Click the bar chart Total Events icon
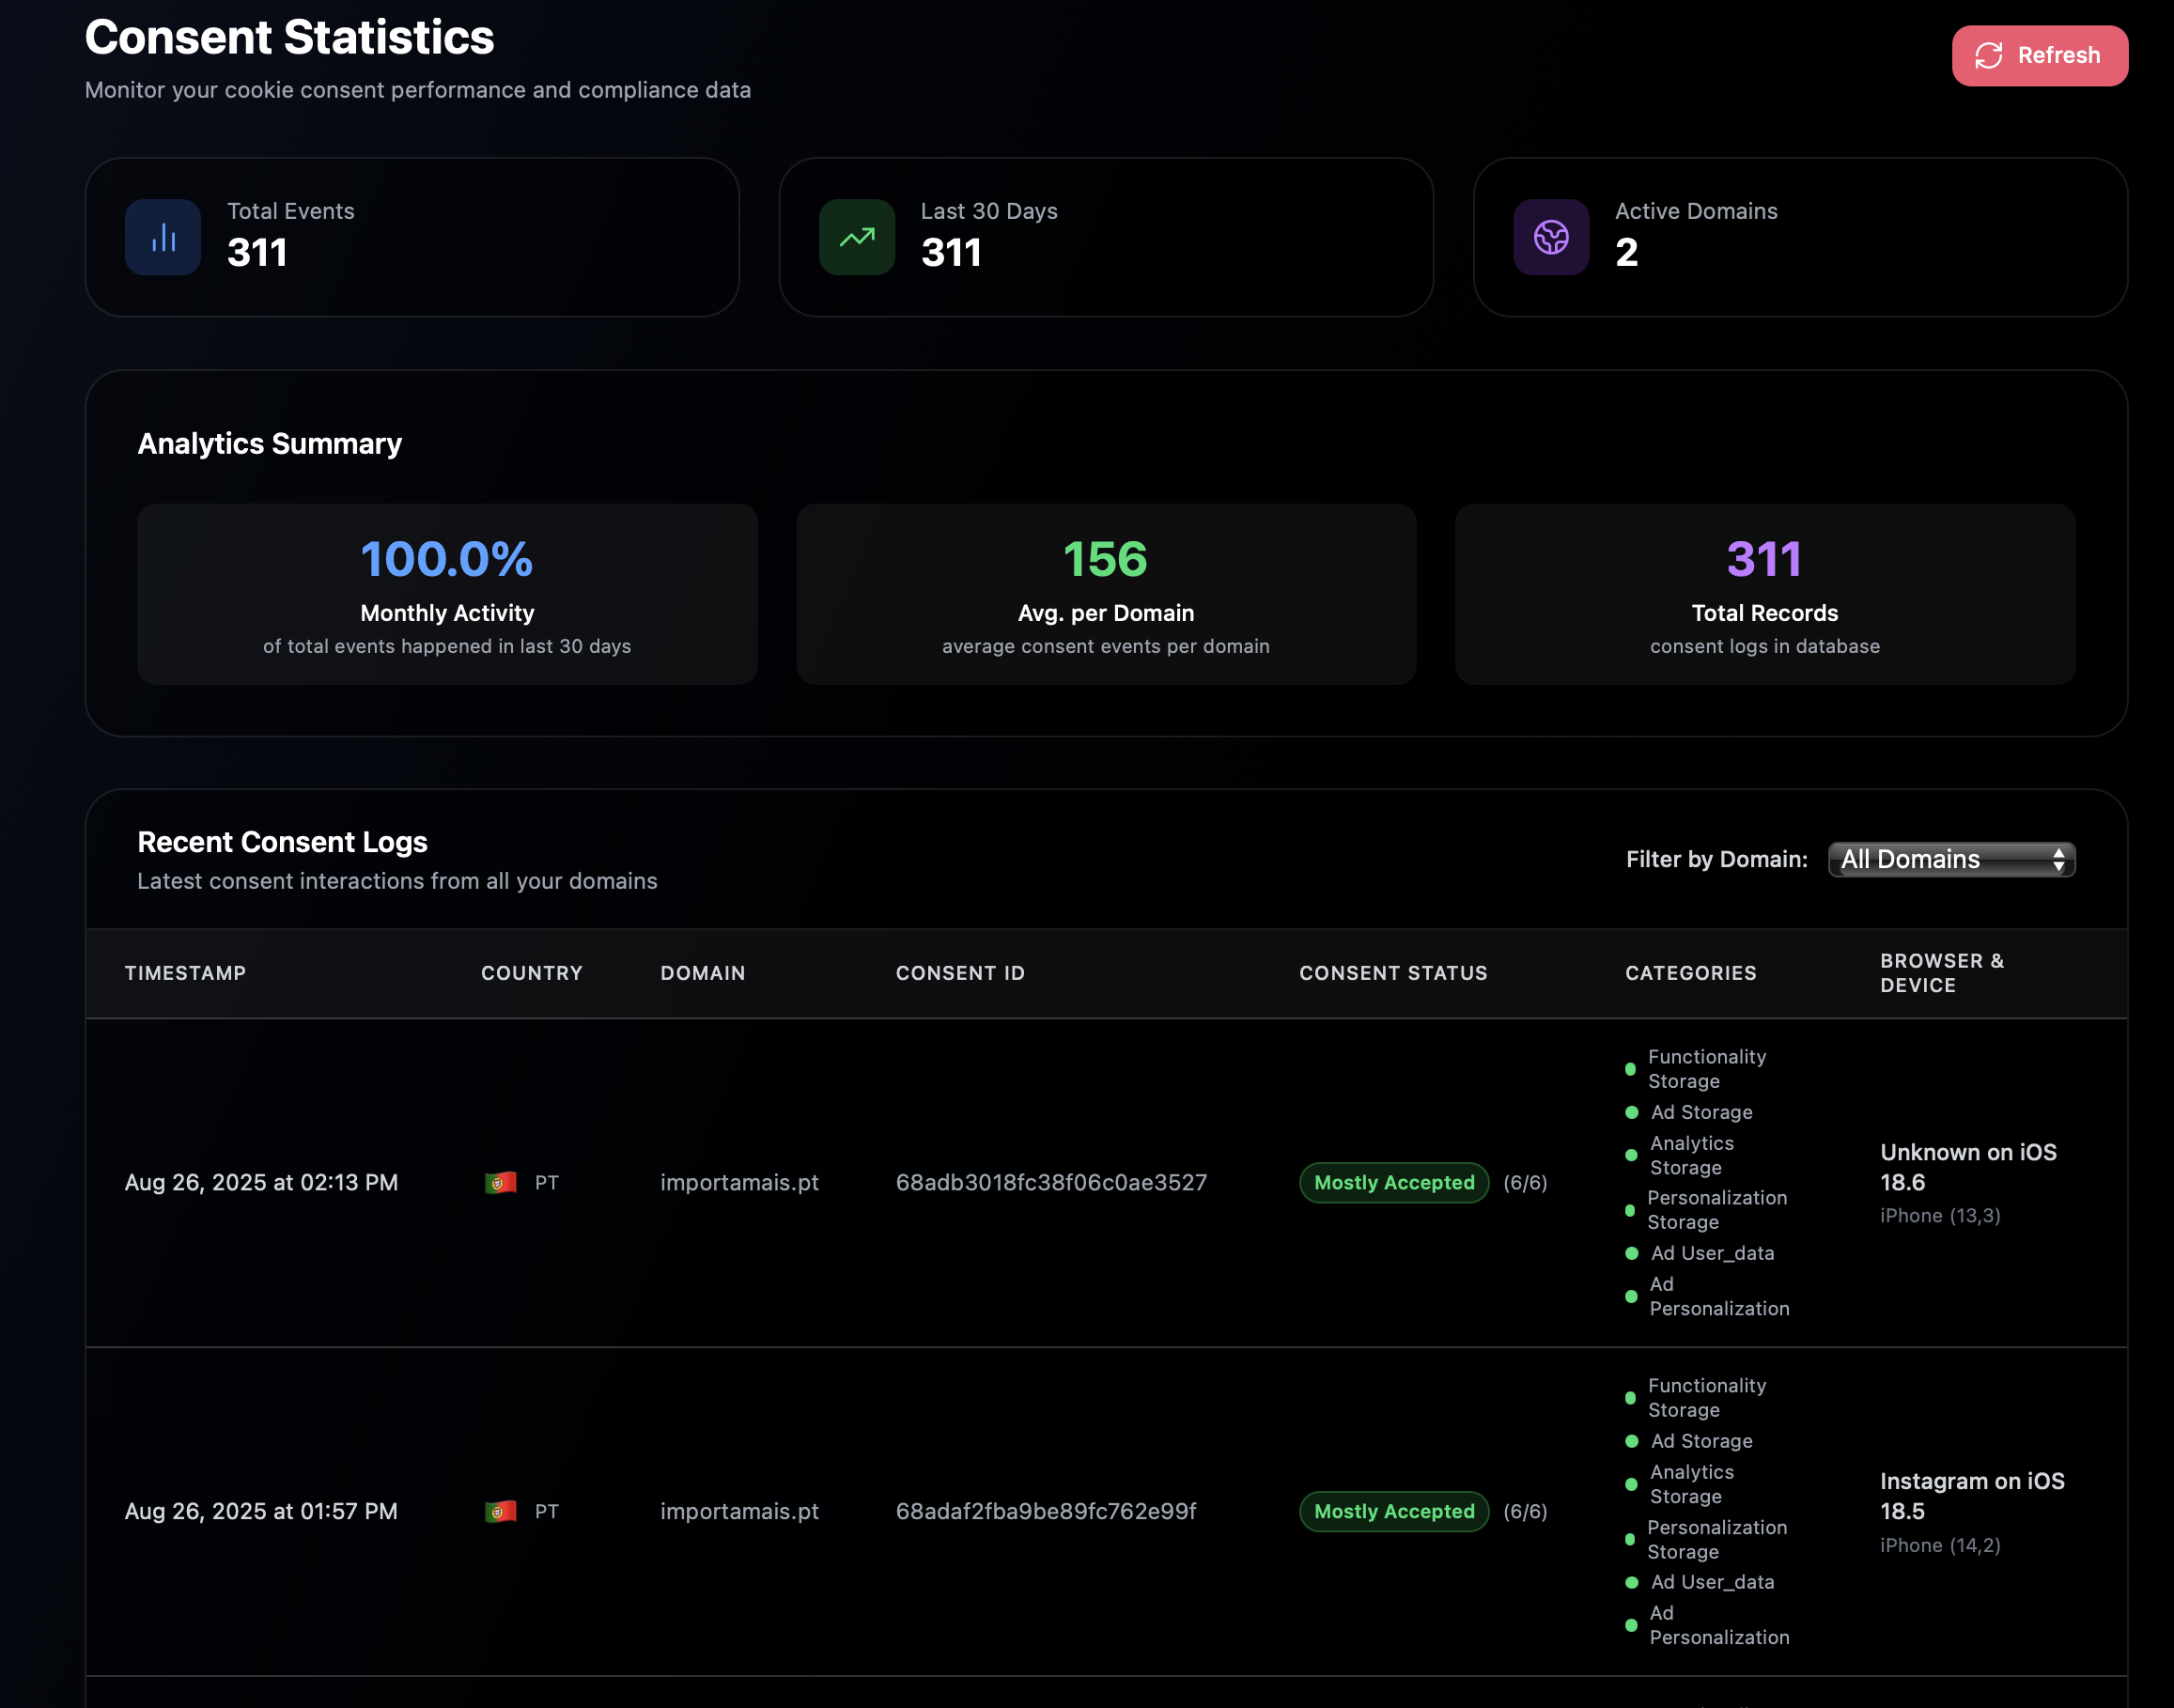2174x1708 pixels. coord(163,237)
